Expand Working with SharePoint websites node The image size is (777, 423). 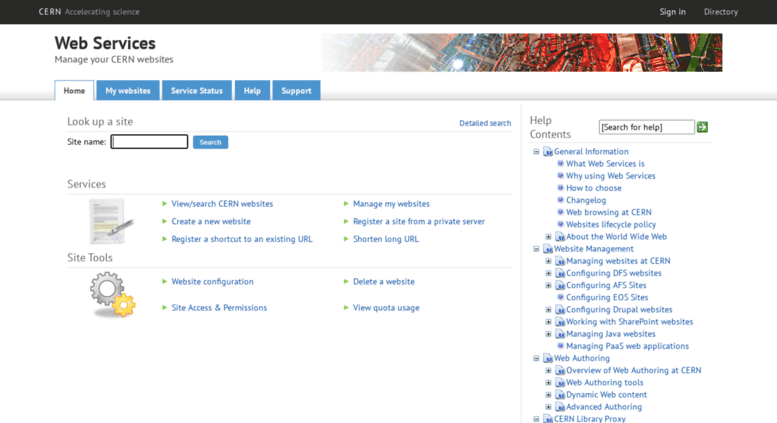click(x=549, y=322)
